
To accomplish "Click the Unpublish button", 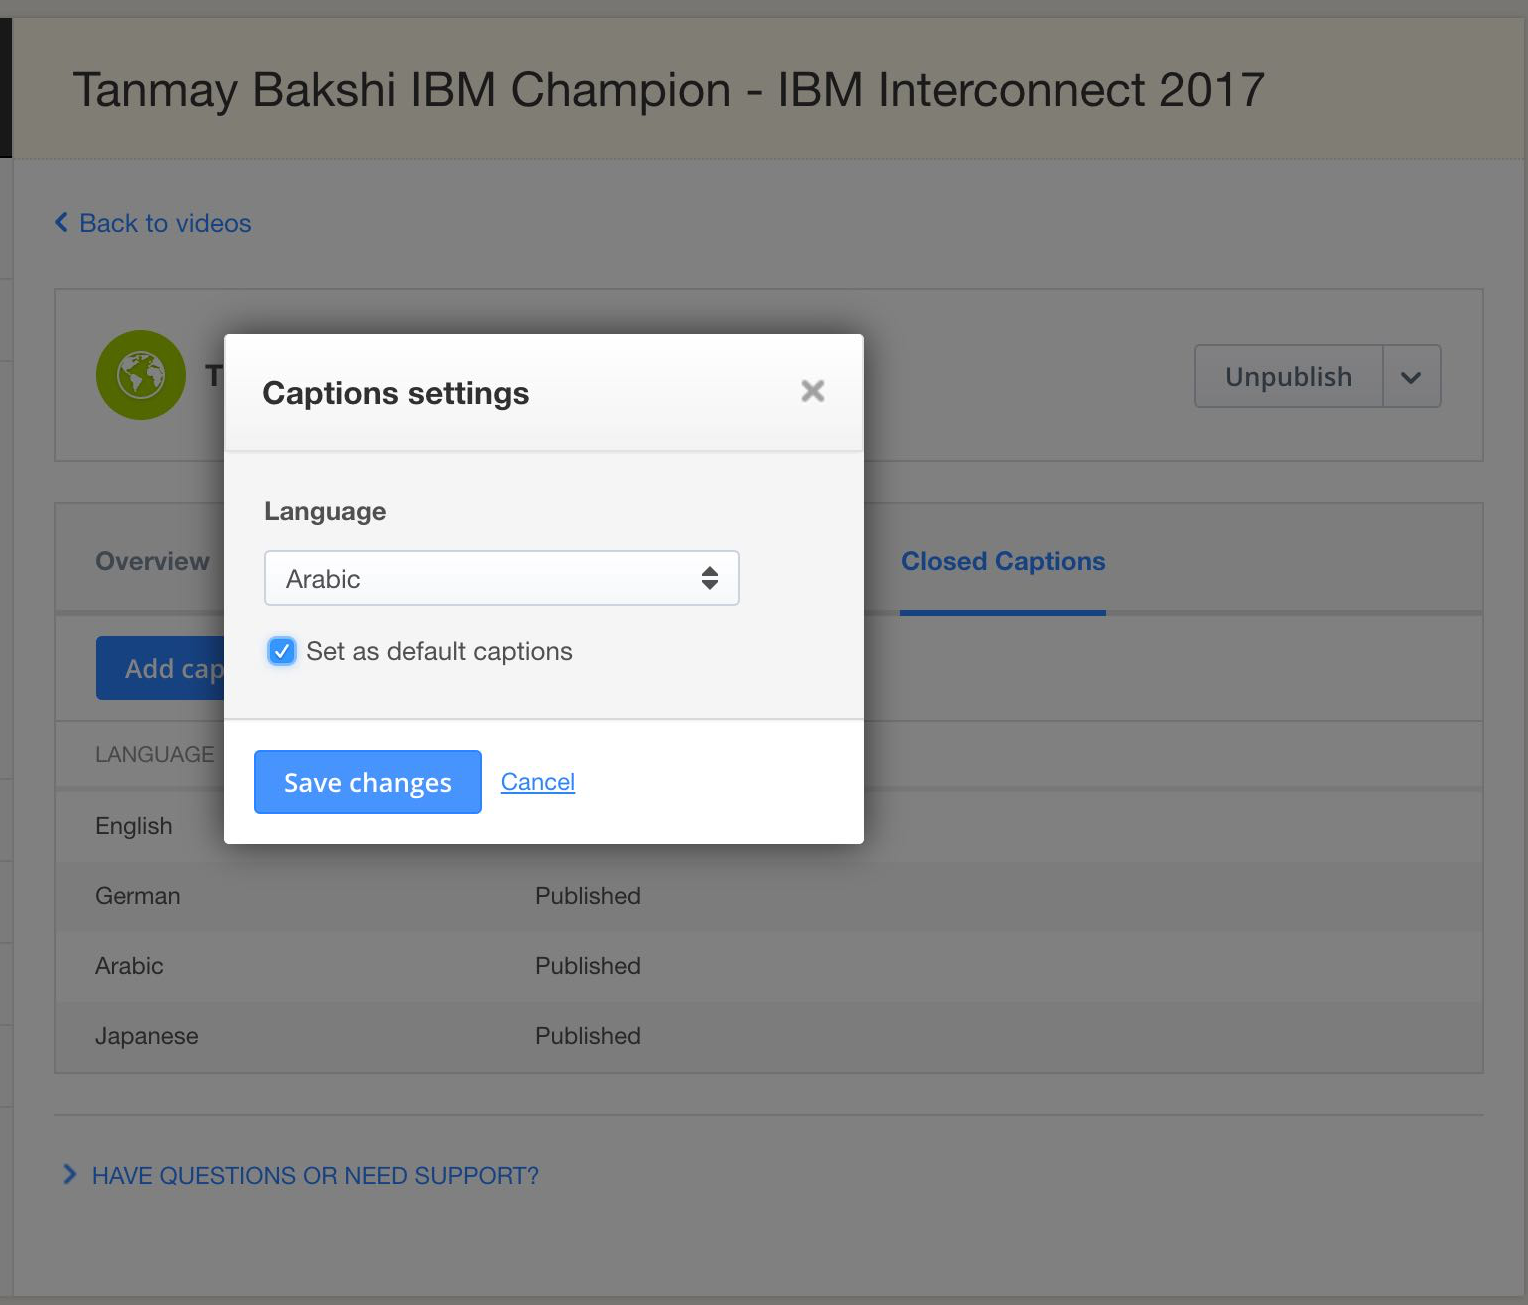I will pos(1288,377).
